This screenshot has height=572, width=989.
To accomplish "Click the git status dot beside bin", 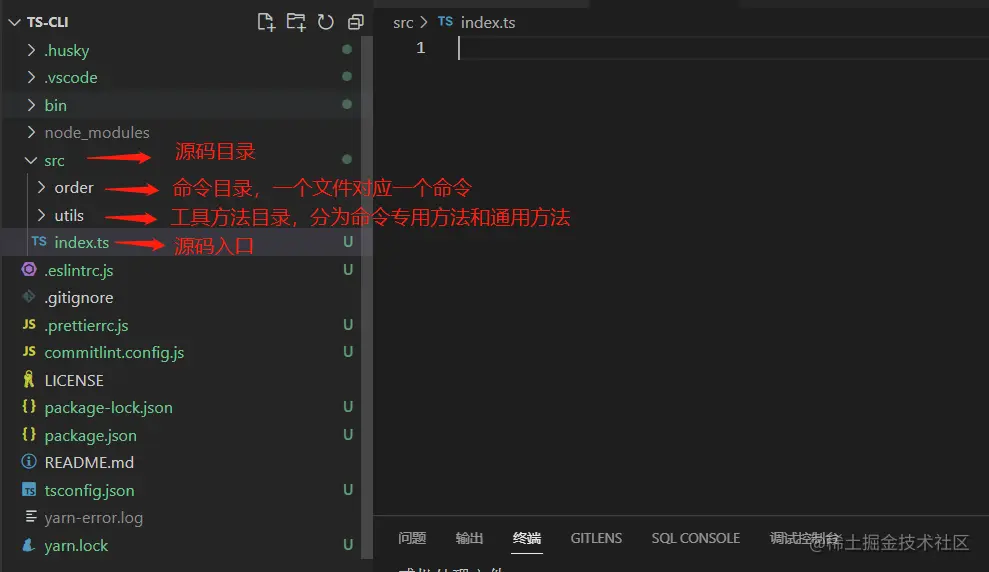I will click(346, 104).
